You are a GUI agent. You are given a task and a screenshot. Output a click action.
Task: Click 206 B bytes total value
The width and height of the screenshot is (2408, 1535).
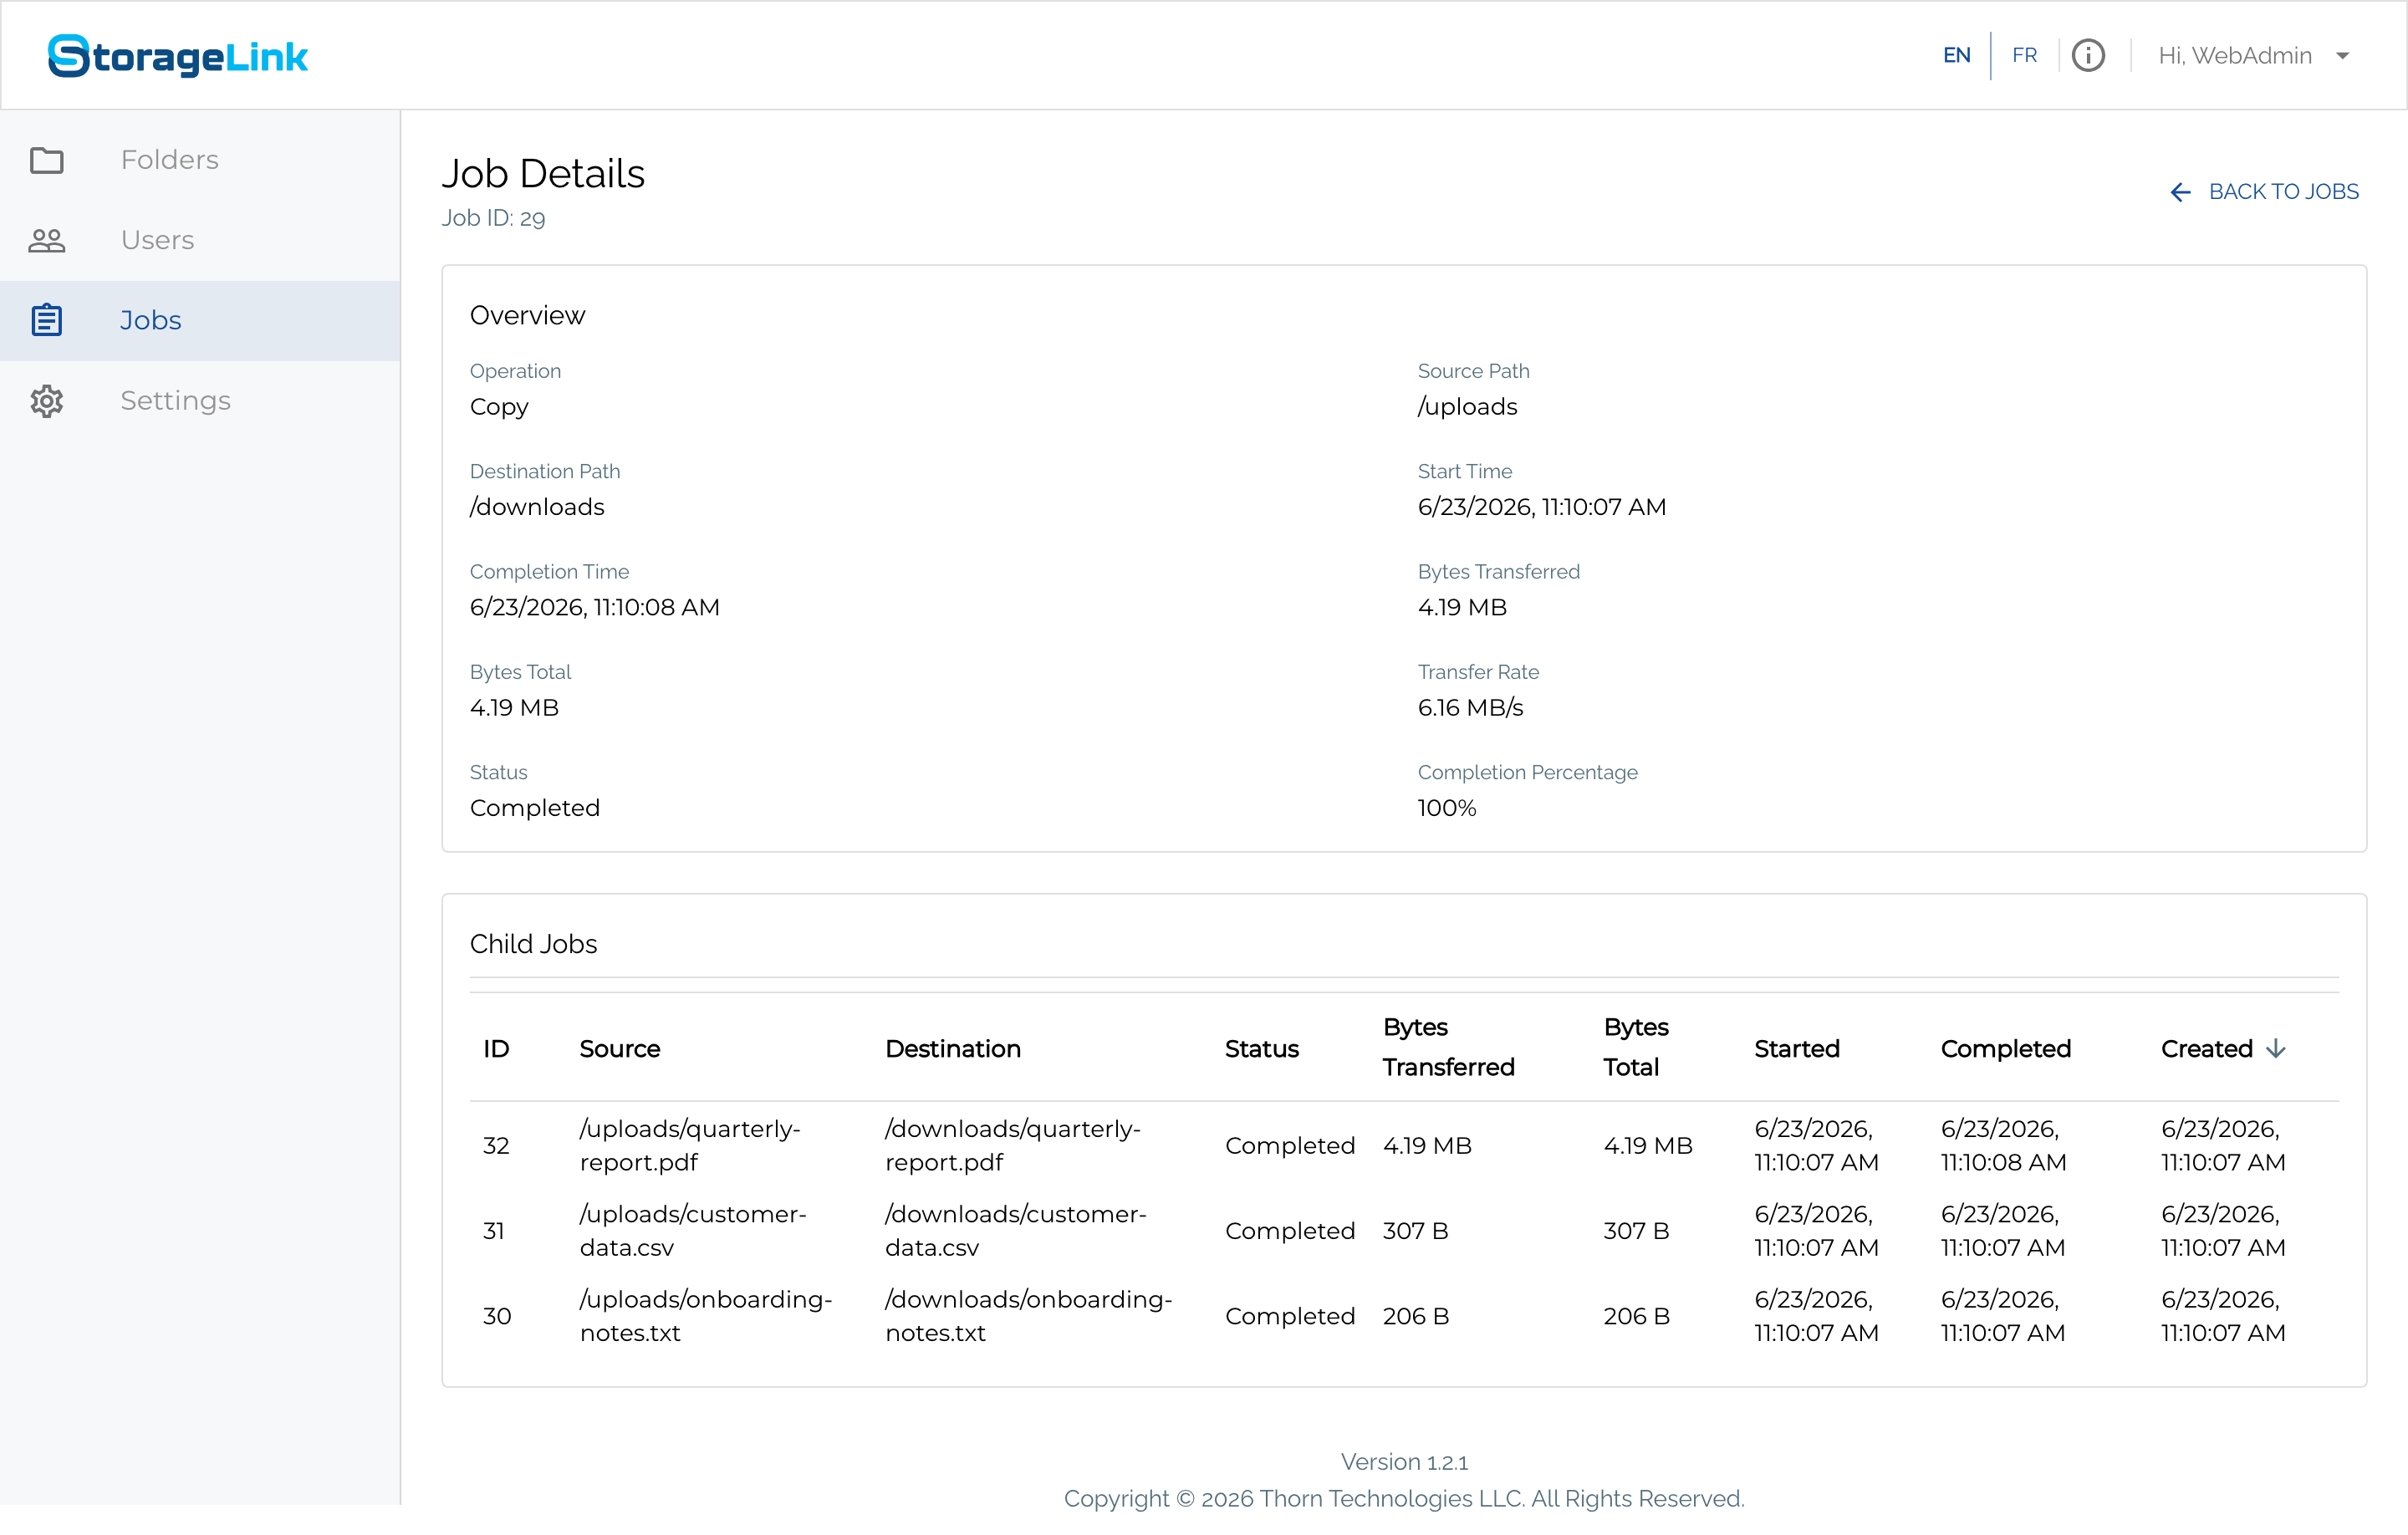pyautogui.click(x=1636, y=1315)
